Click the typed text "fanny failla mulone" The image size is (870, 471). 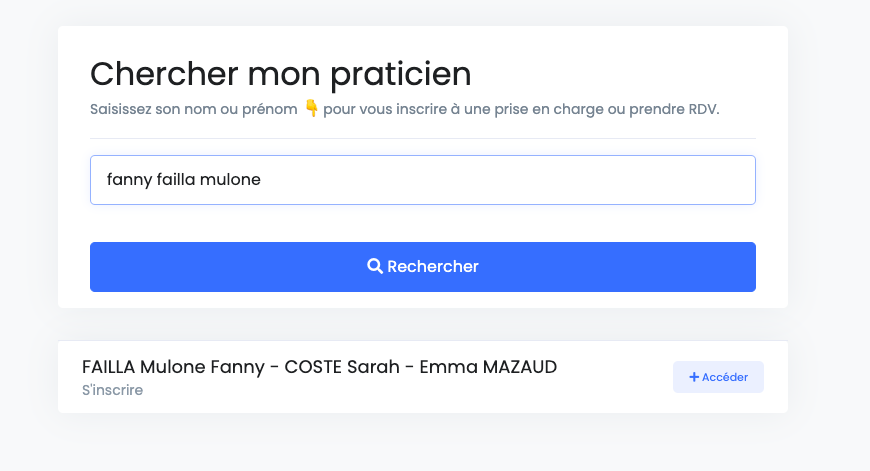[183, 180]
